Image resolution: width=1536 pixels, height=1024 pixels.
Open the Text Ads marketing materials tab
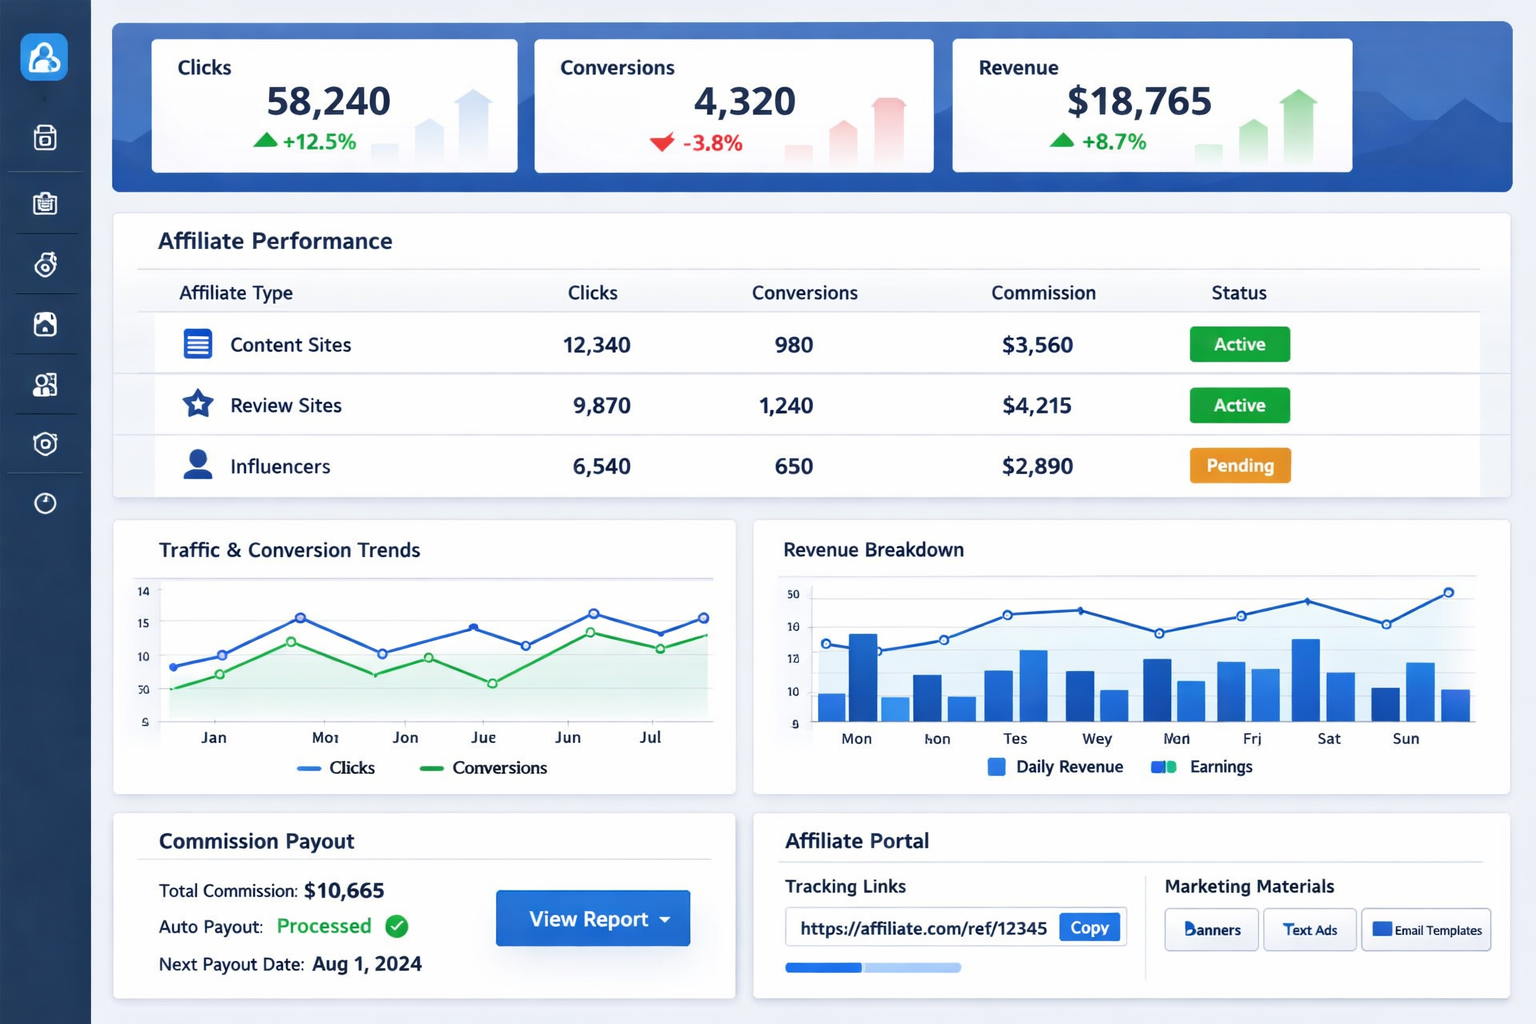(x=1309, y=929)
